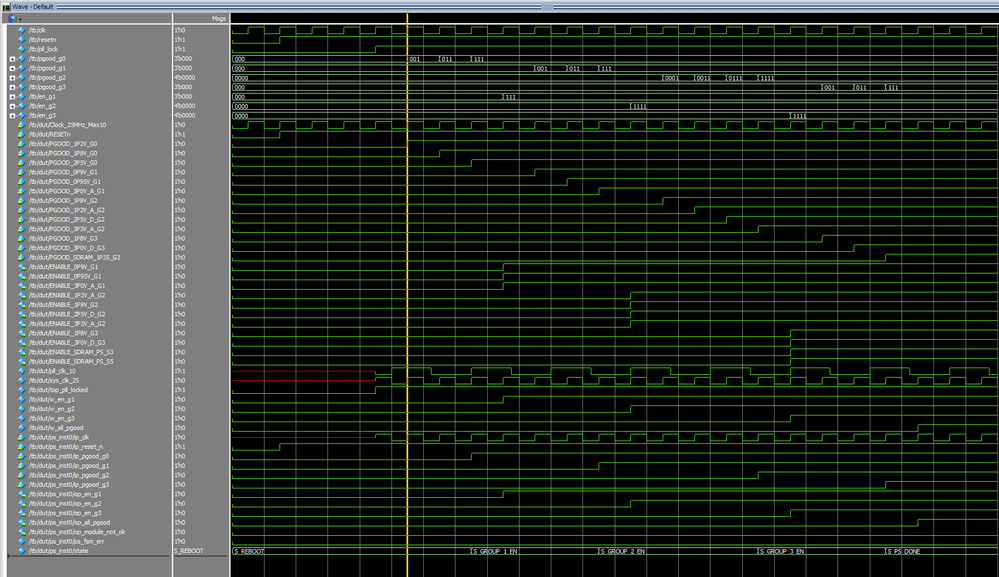999x577 pixels.
Task: Expand the /tb/pgood_g2 bus
Action: tap(12, 78)
